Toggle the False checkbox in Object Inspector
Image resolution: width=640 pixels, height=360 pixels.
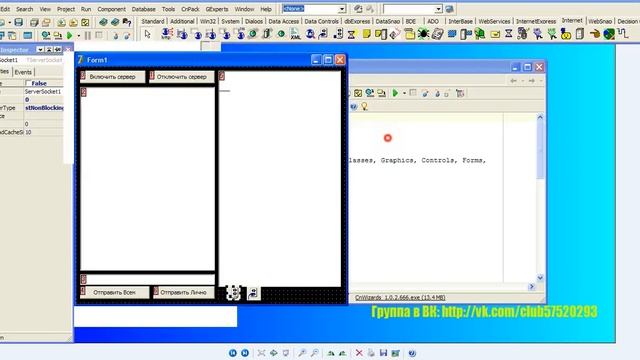coord(28,83)
